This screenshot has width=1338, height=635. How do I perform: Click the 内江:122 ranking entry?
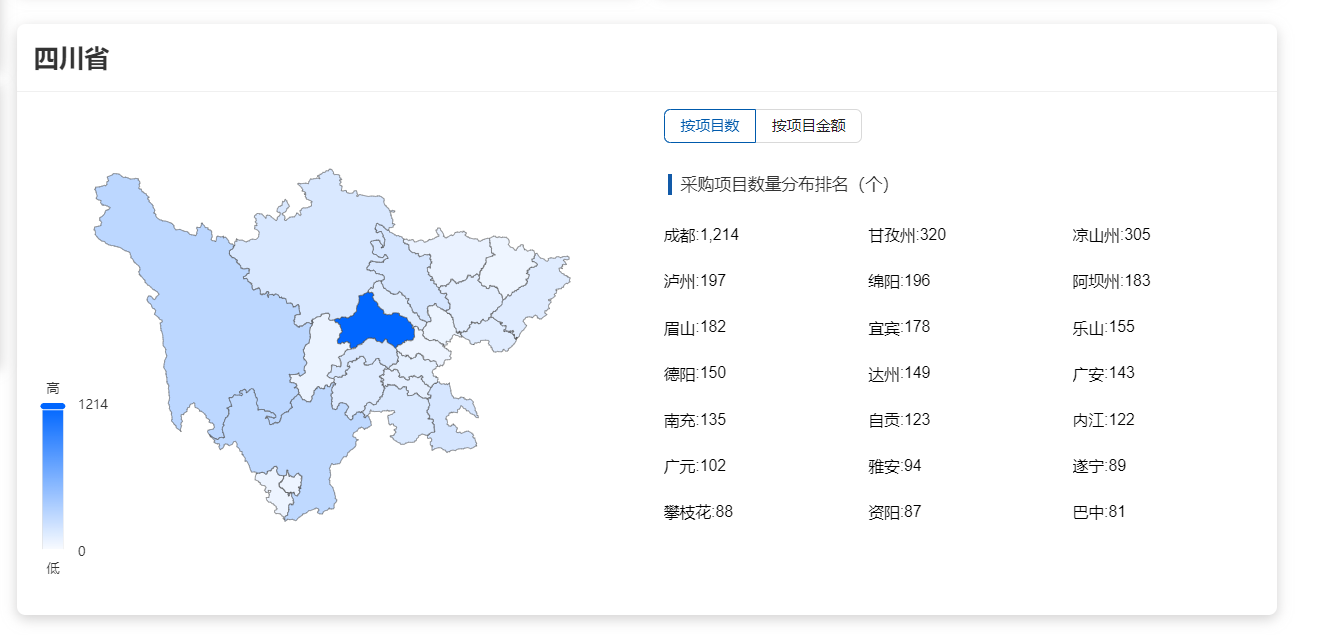point(1103,420)
